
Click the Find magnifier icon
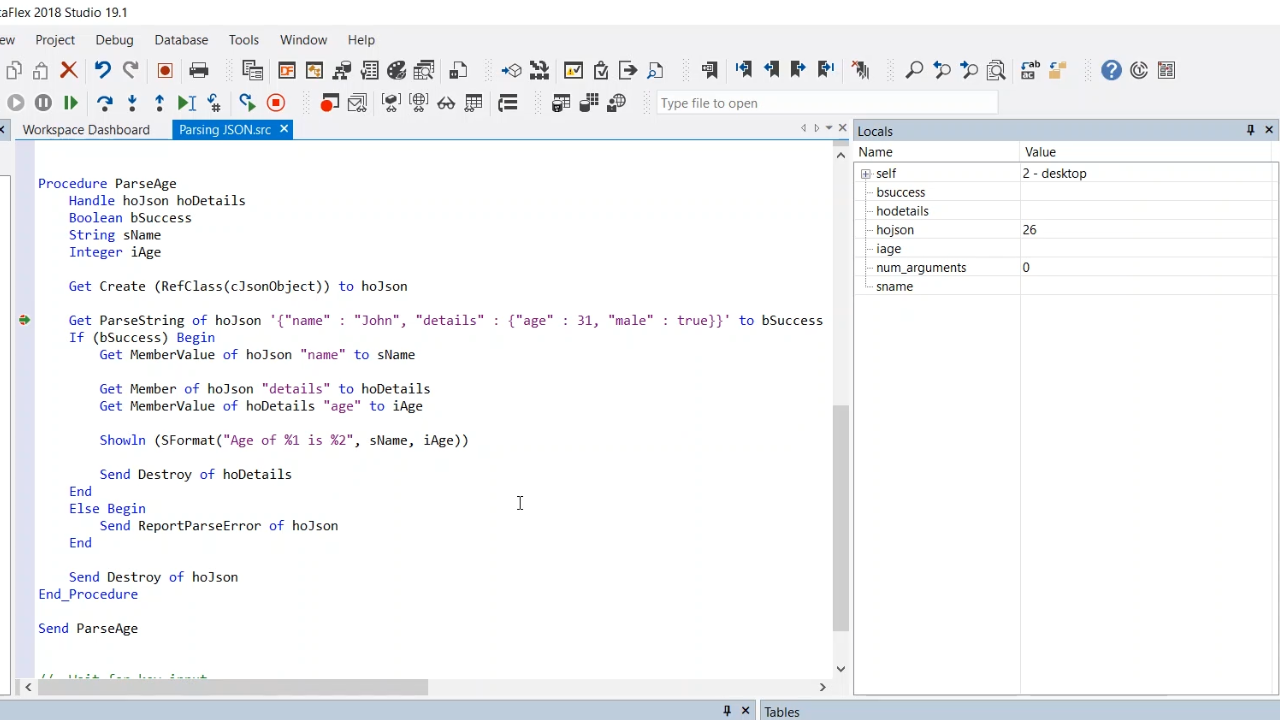914,70
